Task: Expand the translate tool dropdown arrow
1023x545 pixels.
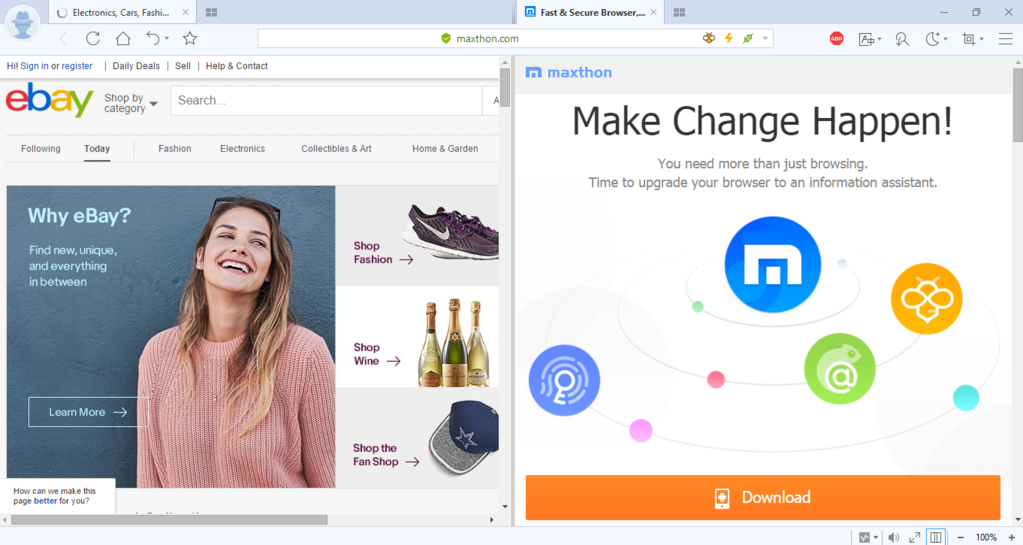Action: 879,39
